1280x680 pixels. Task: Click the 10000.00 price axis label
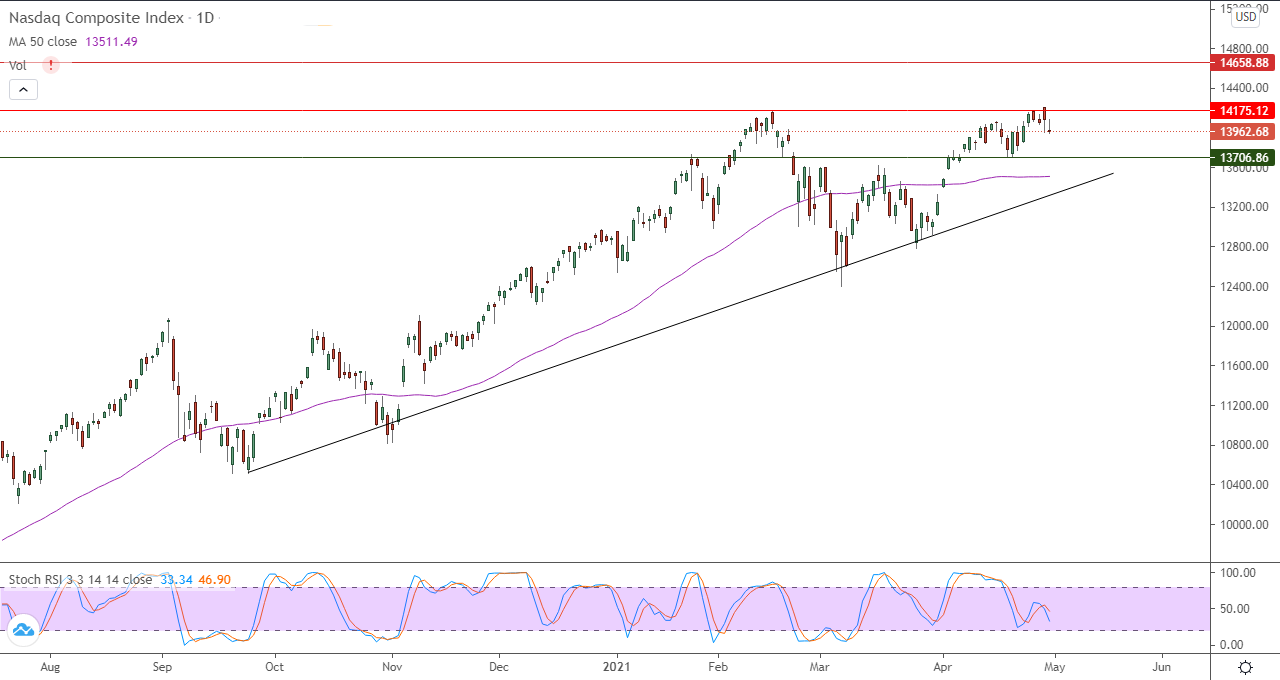[1245, 525]
